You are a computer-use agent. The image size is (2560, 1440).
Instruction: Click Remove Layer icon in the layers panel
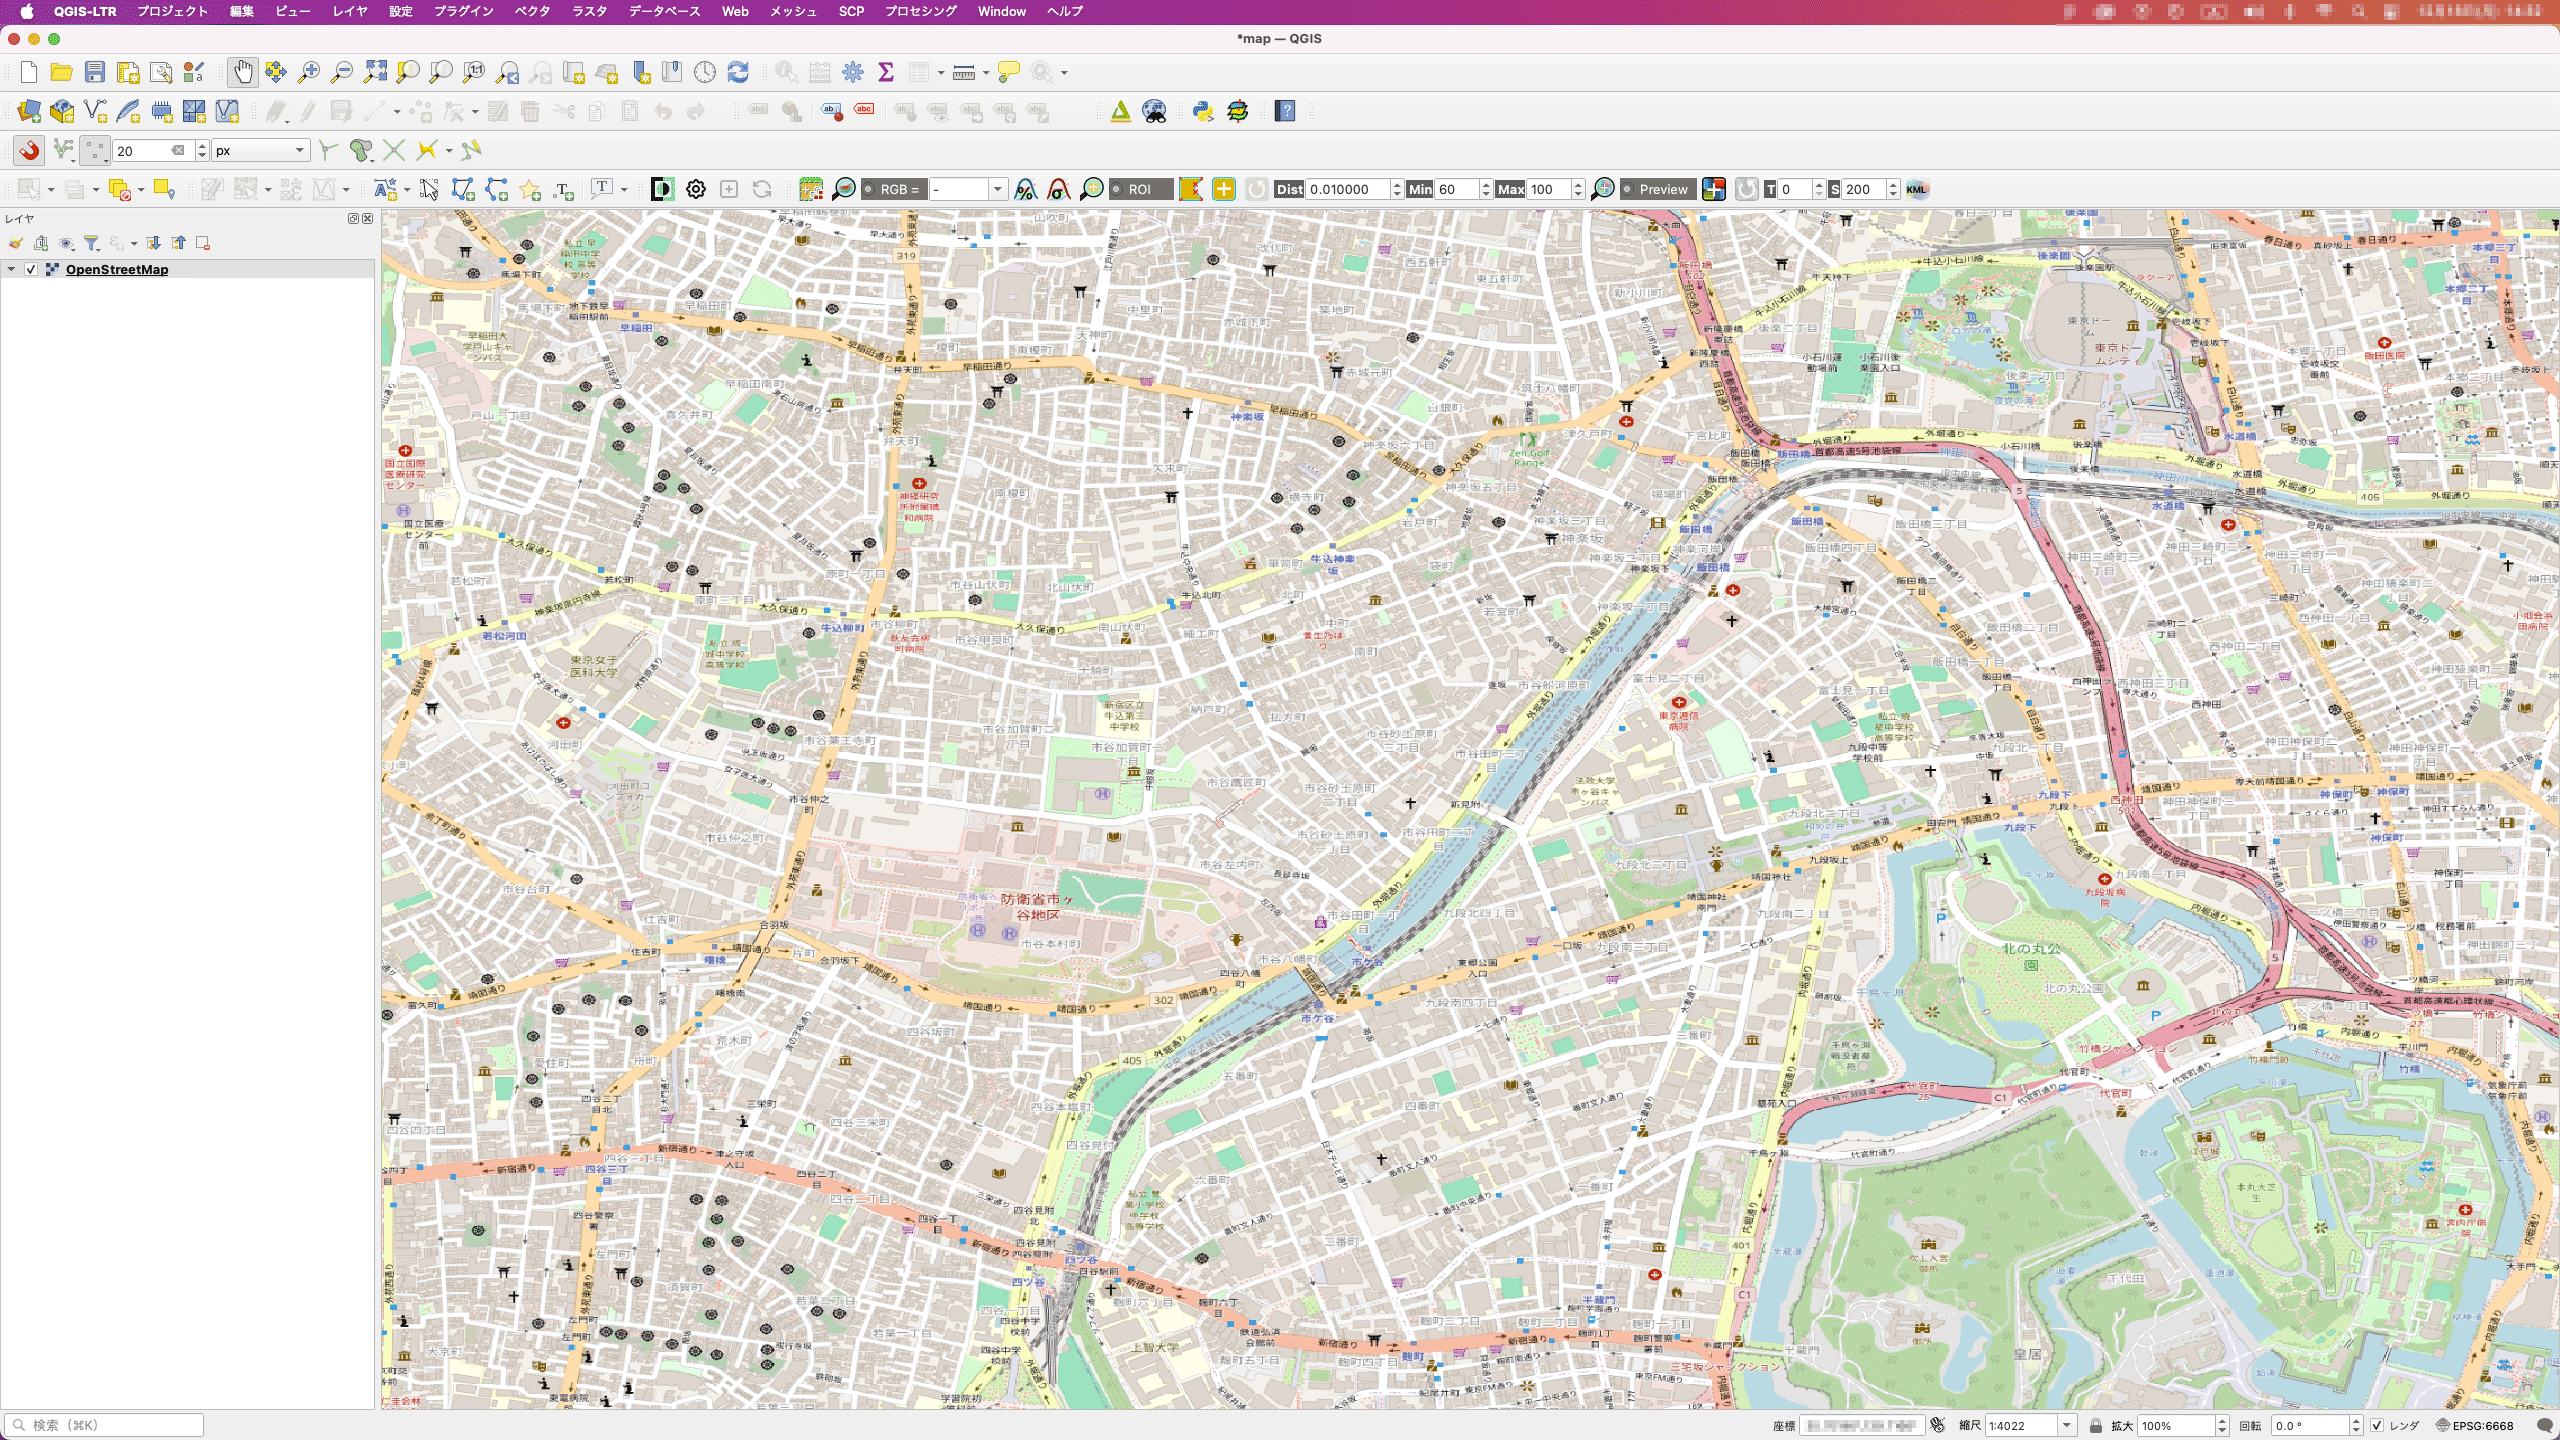(203, 243)
